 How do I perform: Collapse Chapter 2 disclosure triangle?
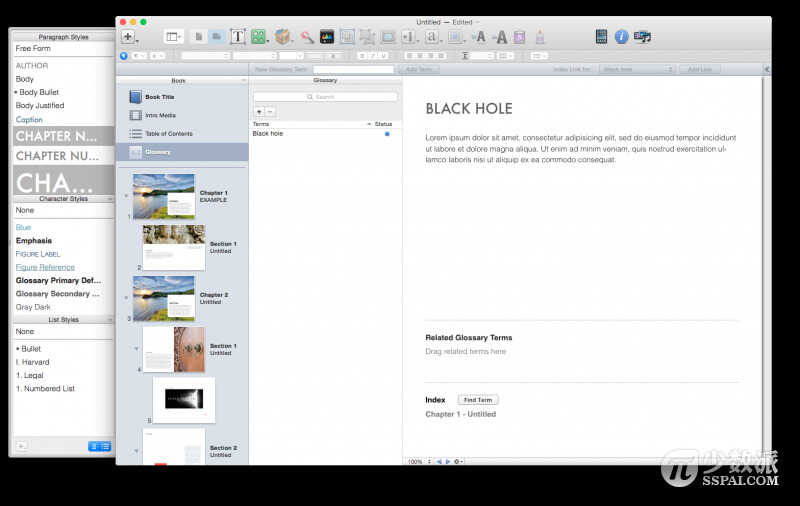point(126,297)
